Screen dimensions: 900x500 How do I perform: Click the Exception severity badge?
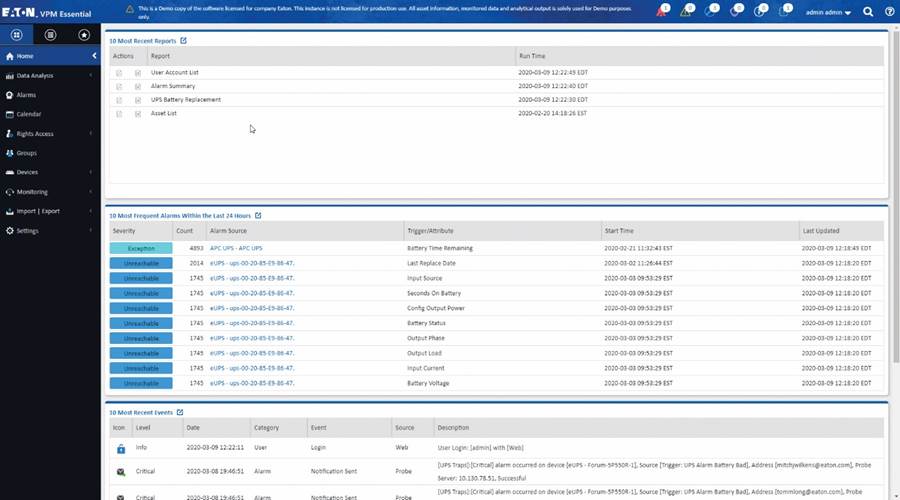click(141, 248)
